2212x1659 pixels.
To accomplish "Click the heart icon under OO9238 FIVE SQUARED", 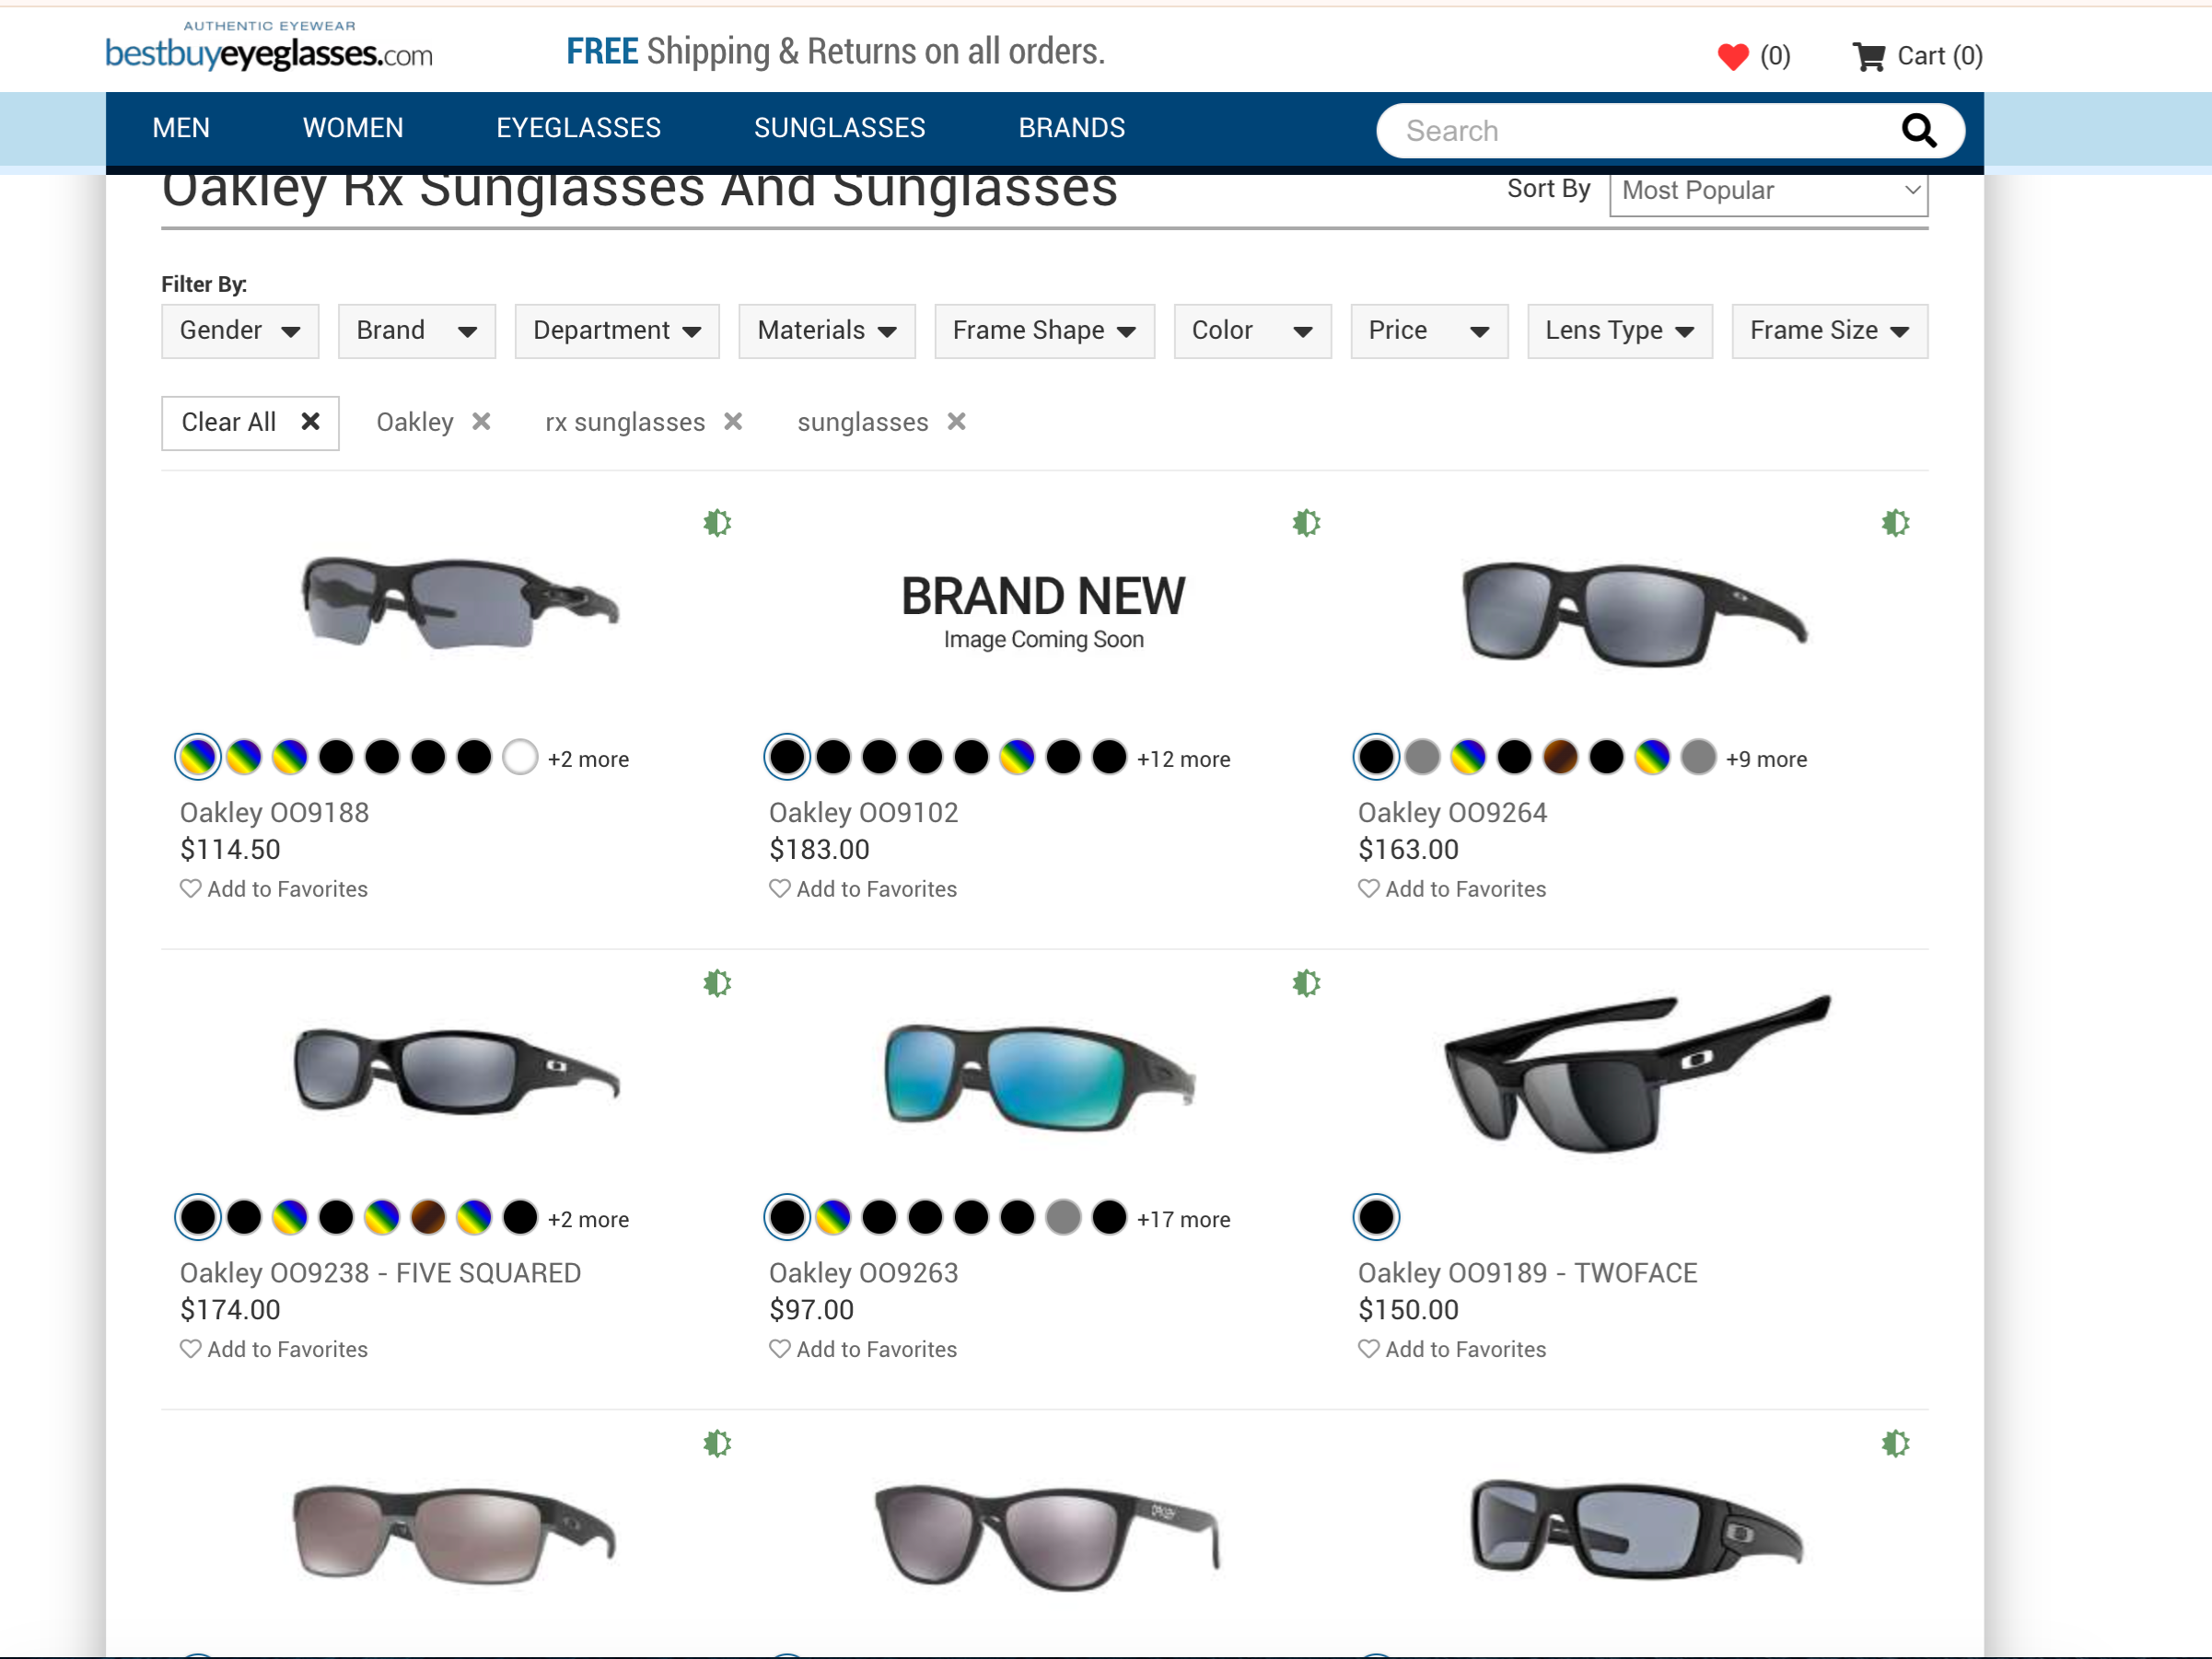I will click(190, 1348).
